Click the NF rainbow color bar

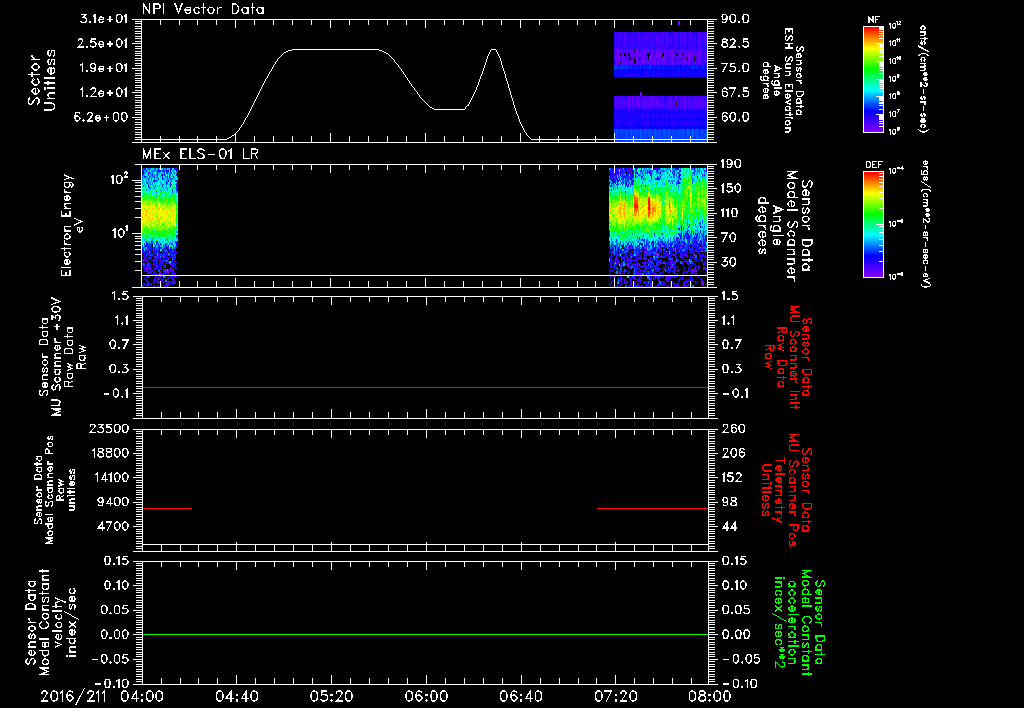873,79
